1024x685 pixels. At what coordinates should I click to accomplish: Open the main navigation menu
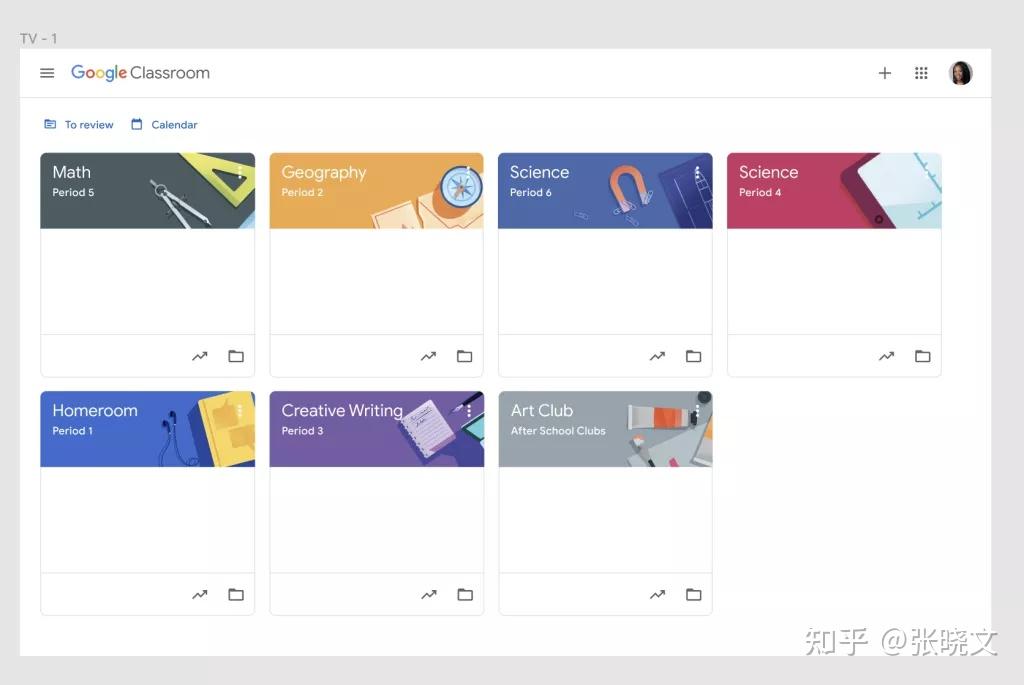pyautogui.click(x=47, y=72)
